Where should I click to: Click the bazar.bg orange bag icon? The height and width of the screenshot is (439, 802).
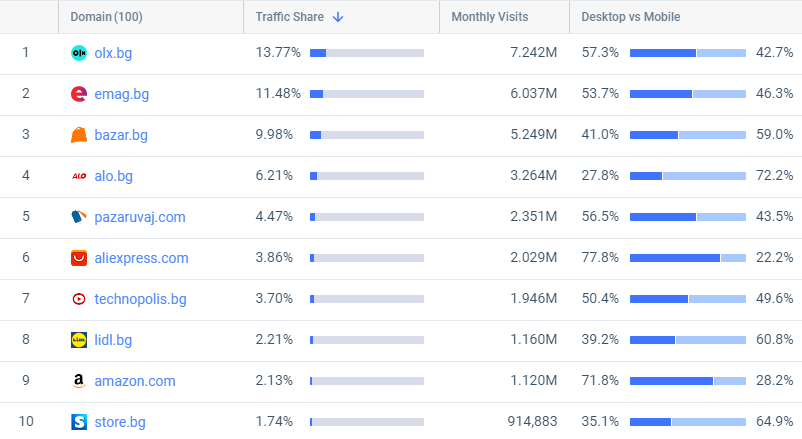click(x=79, y=135)
